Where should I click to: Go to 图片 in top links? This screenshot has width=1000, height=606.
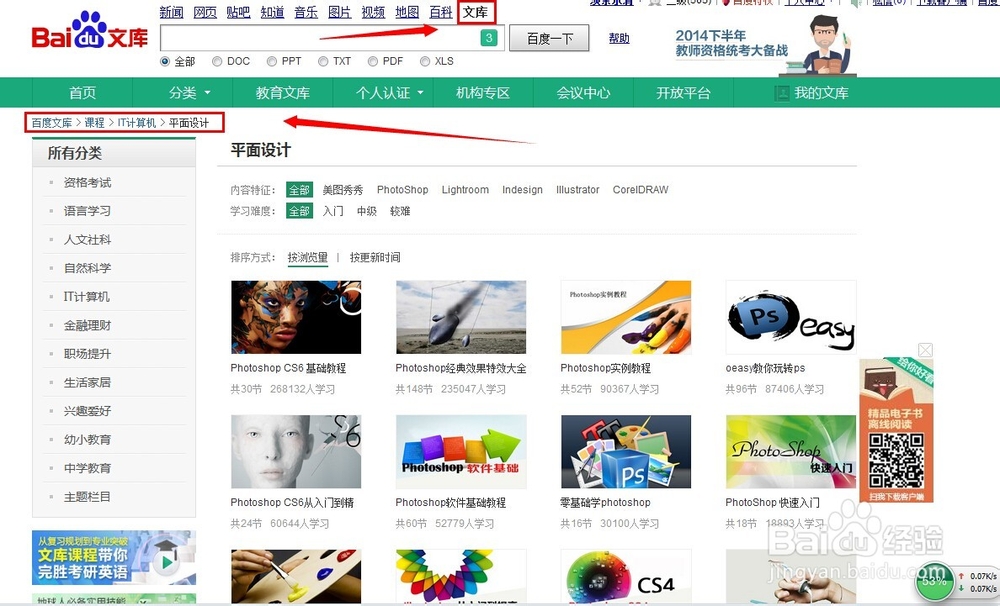point(340,12)
